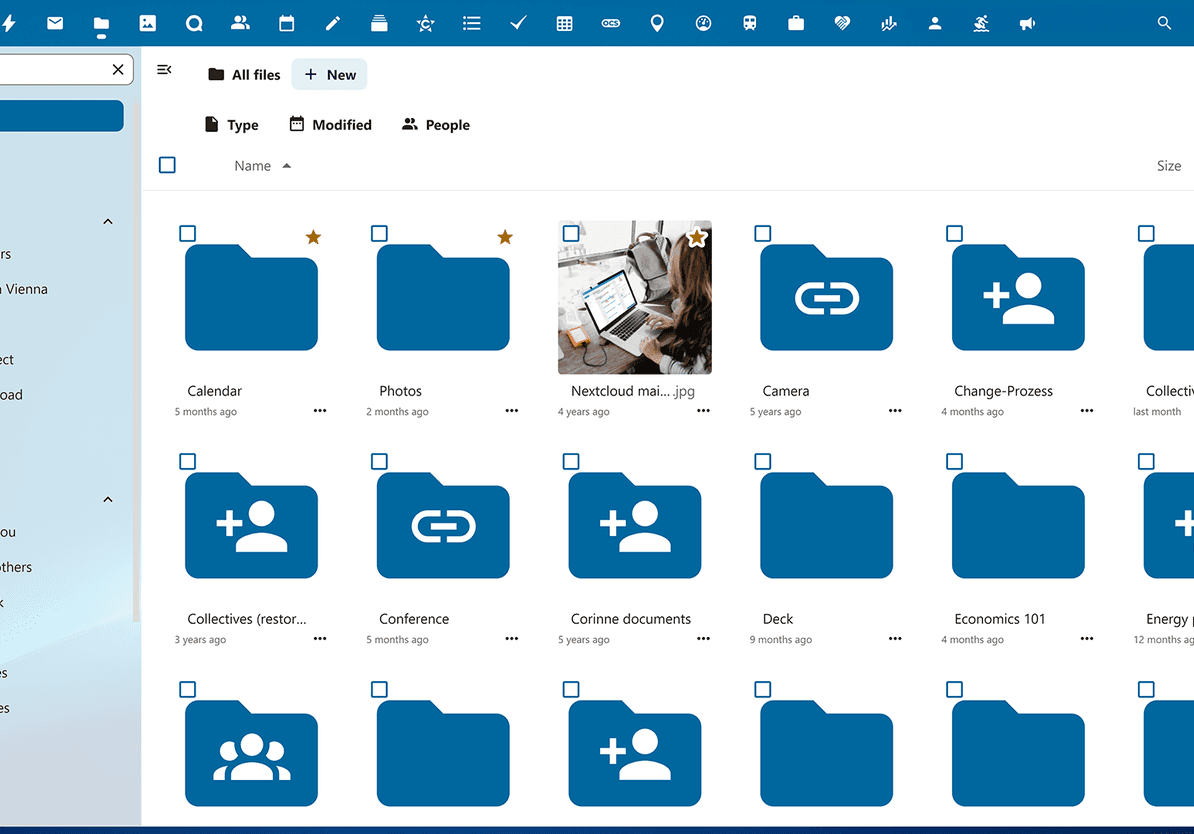This screenshot has height=834, width=1194.
Task: Open the briefcase app icon
Action: pos(797,24)
